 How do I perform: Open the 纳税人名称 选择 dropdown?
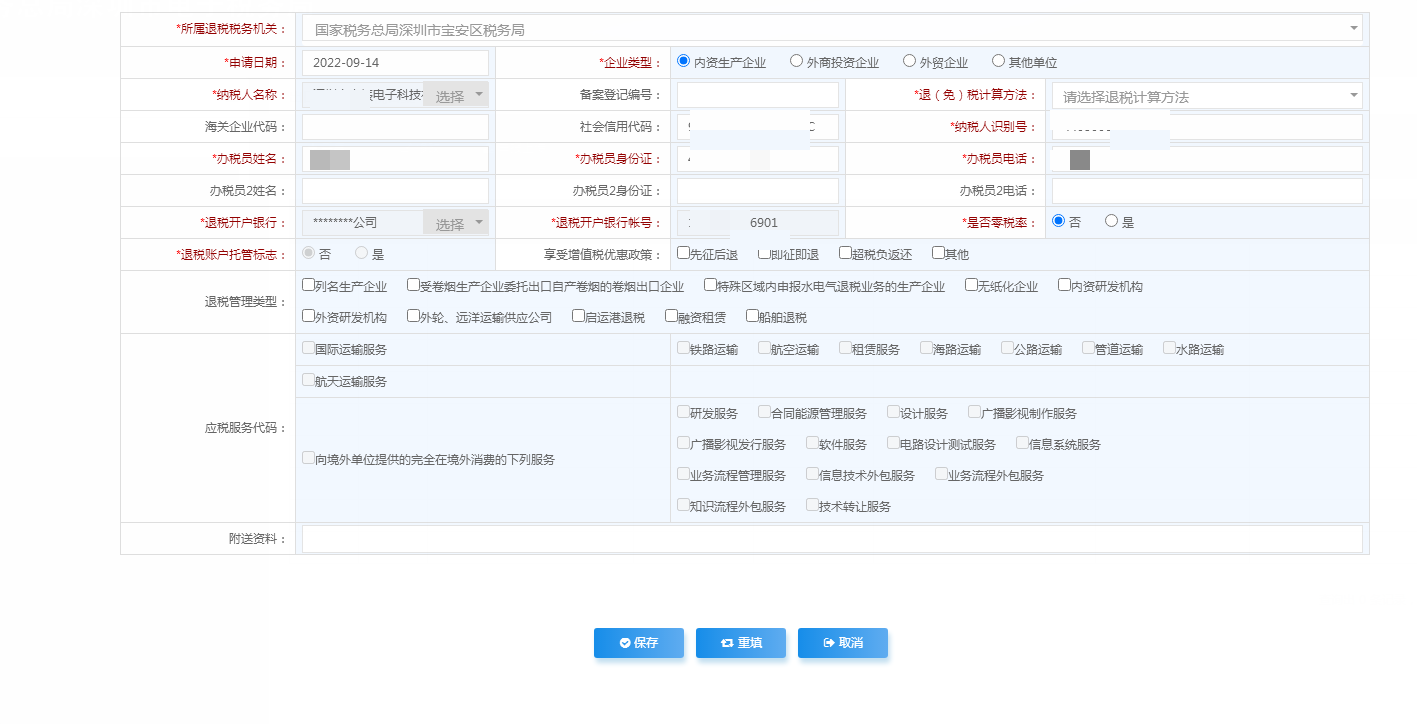[x=455, y=96]
